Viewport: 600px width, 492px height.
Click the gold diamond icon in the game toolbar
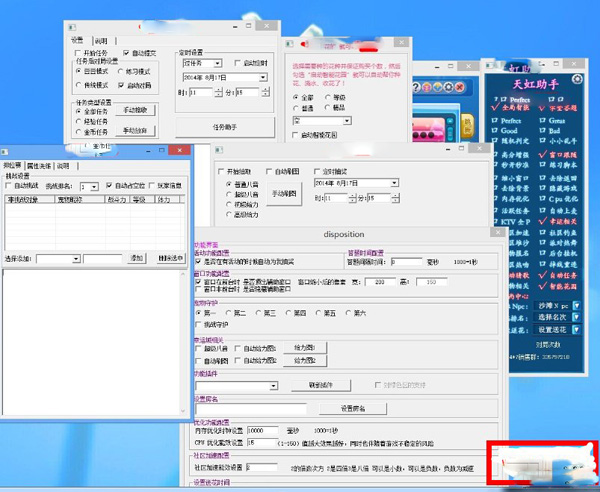pos(437,88)
